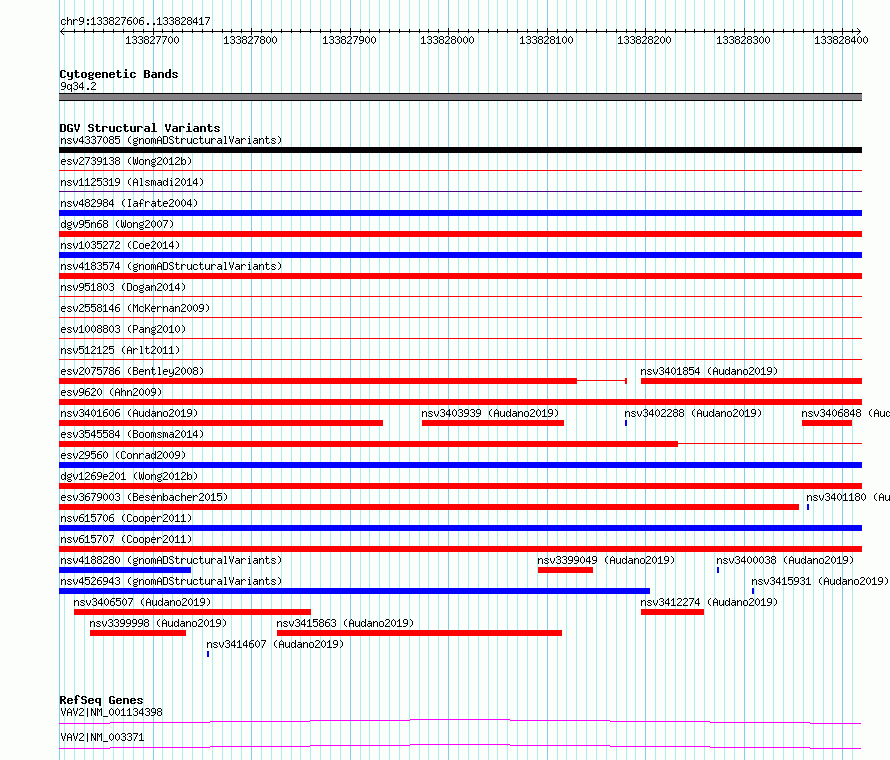Open nsv615707 (Cooper2011) label

pos(126,539)
